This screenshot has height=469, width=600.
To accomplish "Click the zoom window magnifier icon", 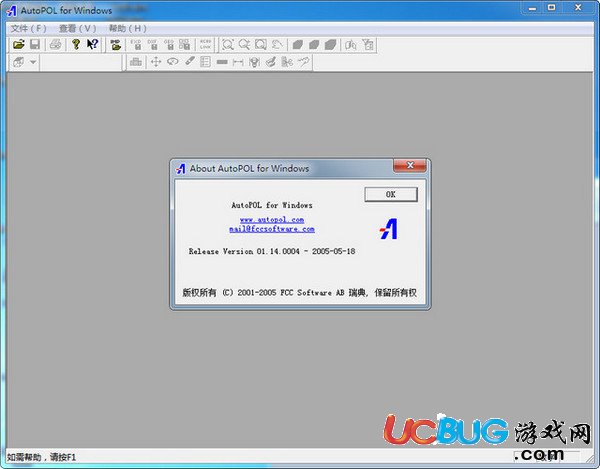I will [x=261, y=44].
